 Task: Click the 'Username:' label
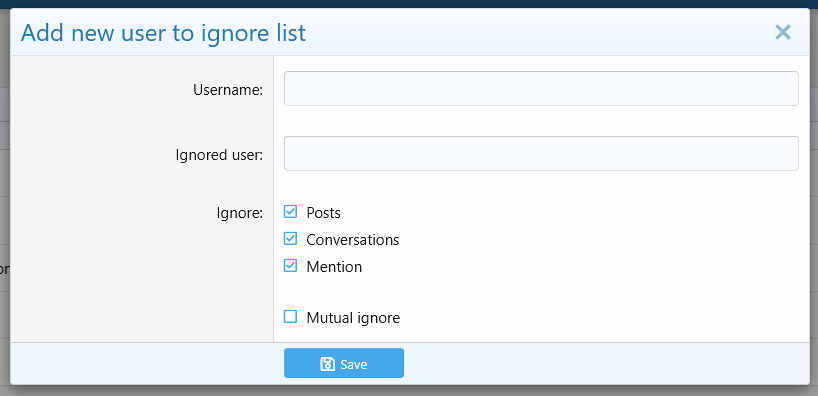(228, 90)
